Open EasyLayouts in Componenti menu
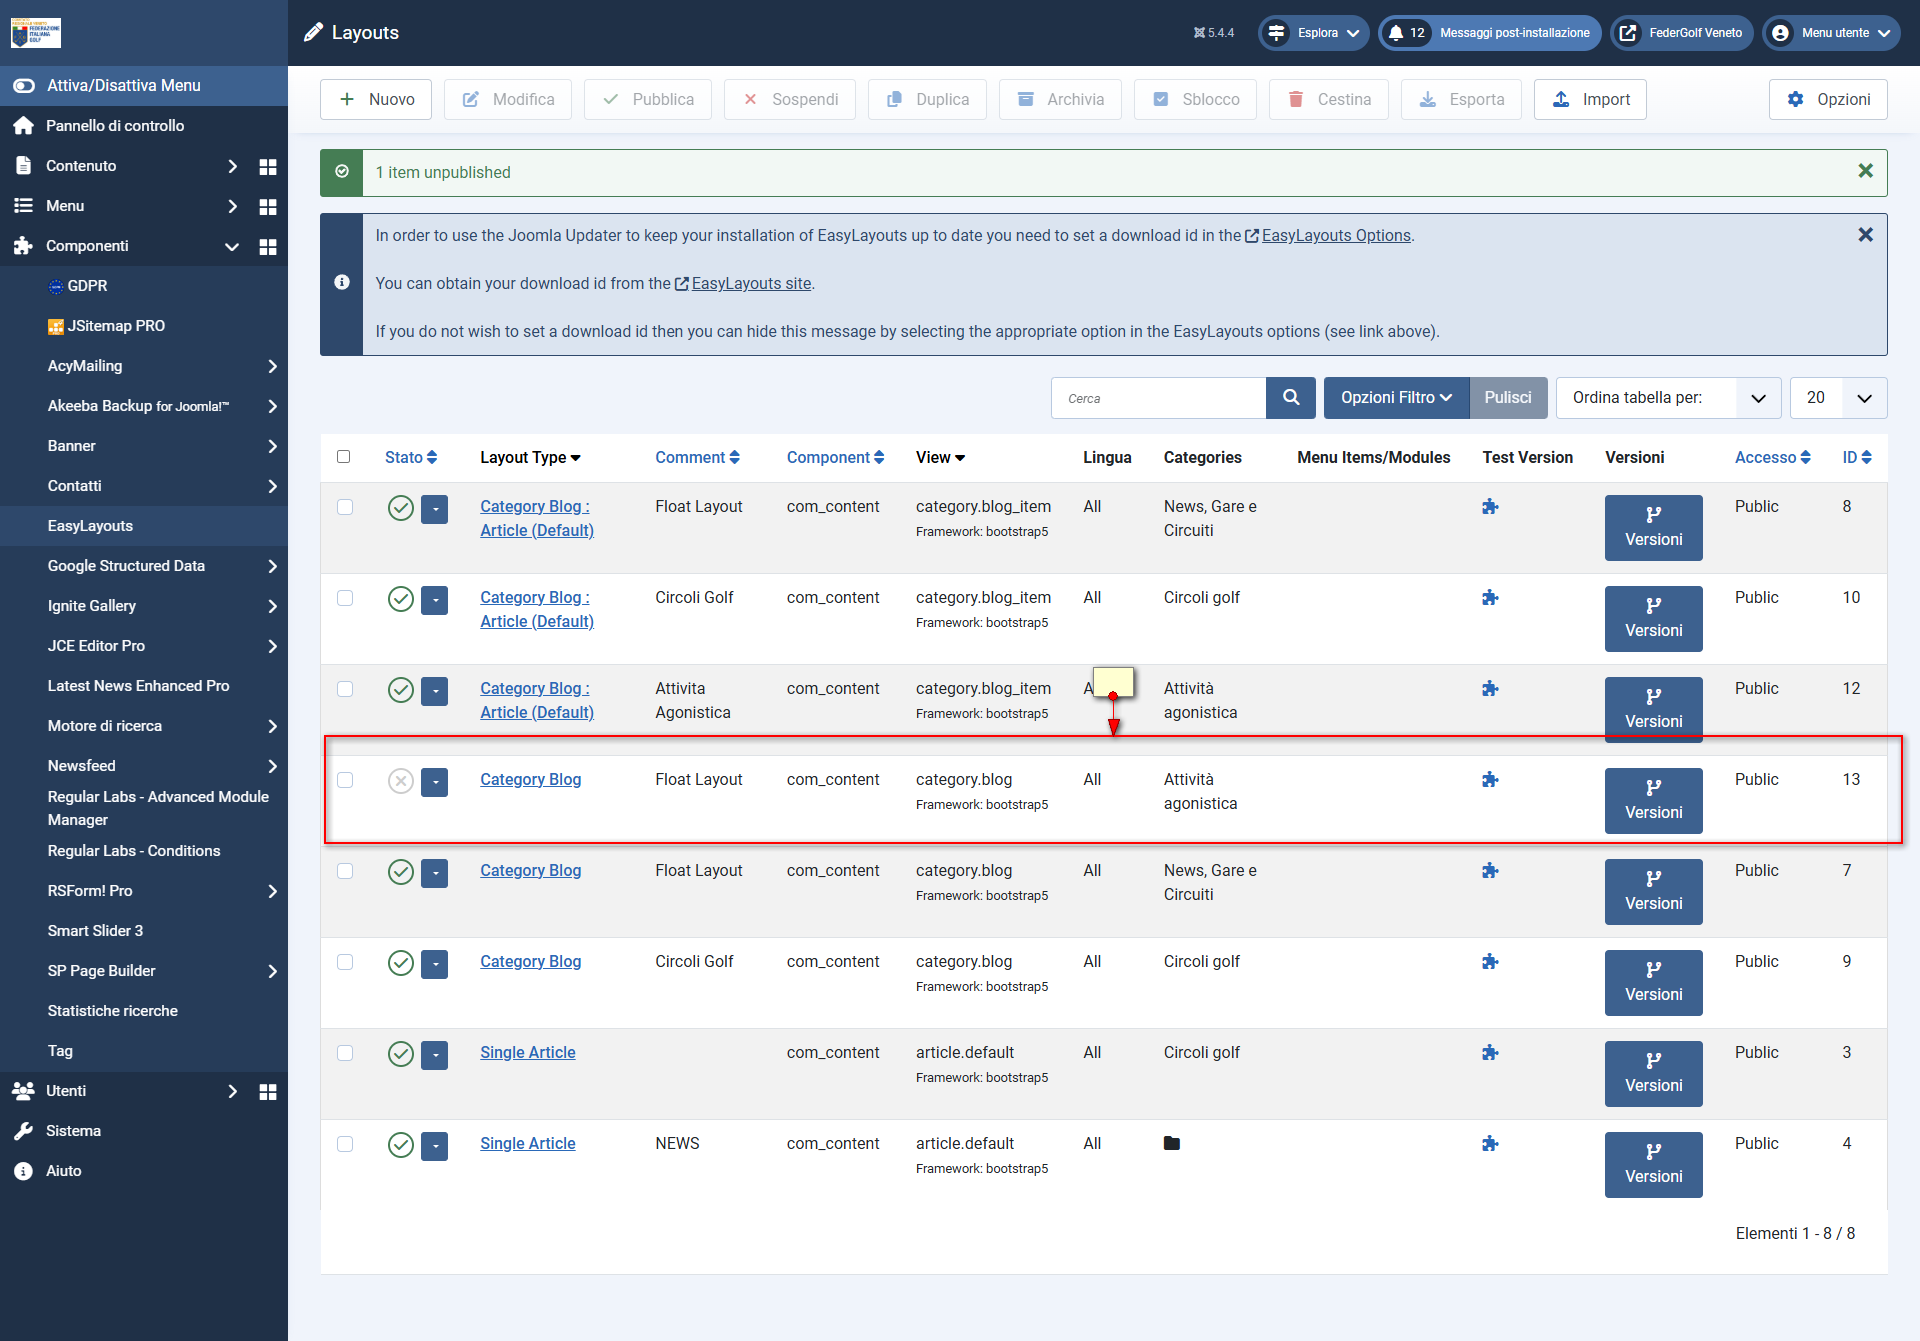 pyautogui.click(x=90, y=526)
